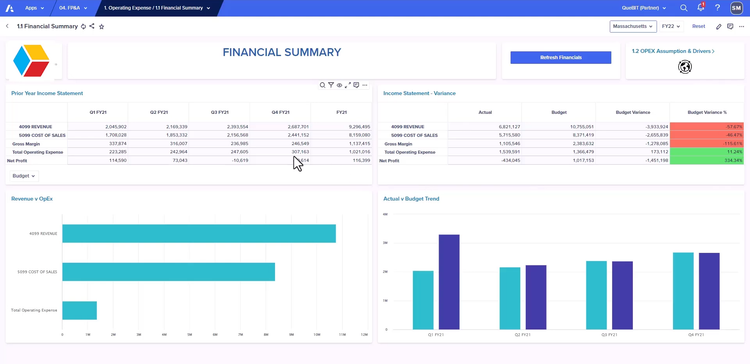This screenshot has height=364, width=750.
Task: Select the Q3 FY21 column header
Action: point(220,112)
